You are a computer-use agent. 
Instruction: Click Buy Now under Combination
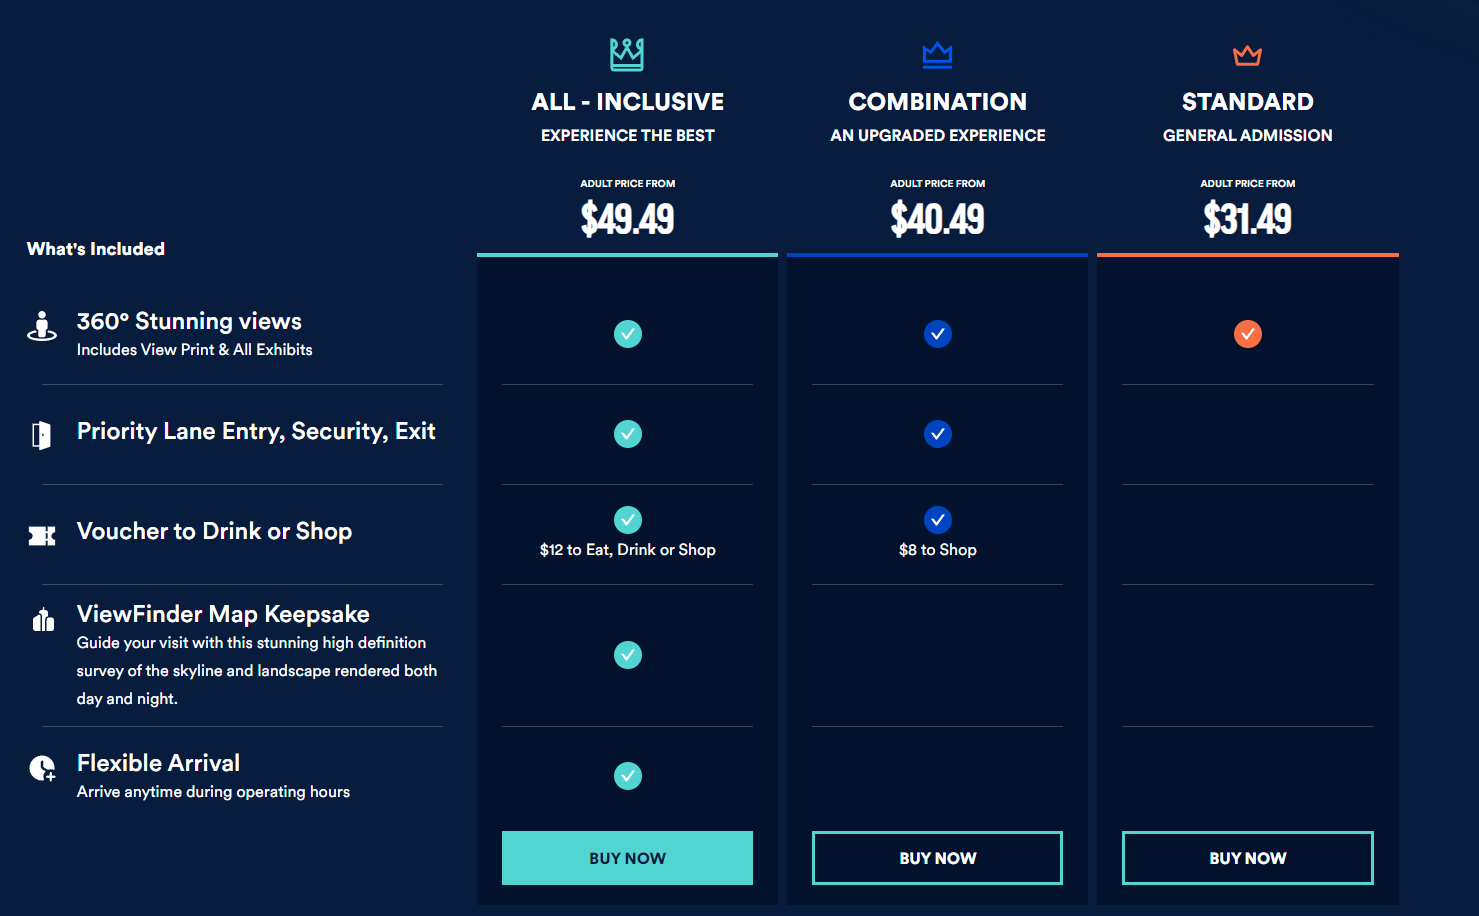(937, 858)
